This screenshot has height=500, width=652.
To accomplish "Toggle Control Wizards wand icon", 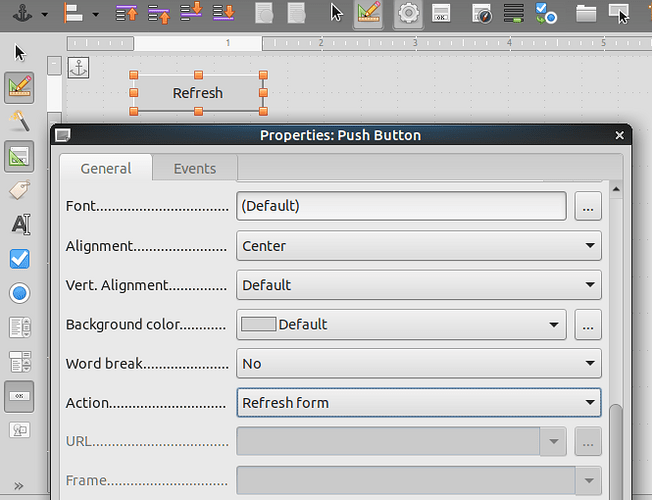I will coord(20,121).
